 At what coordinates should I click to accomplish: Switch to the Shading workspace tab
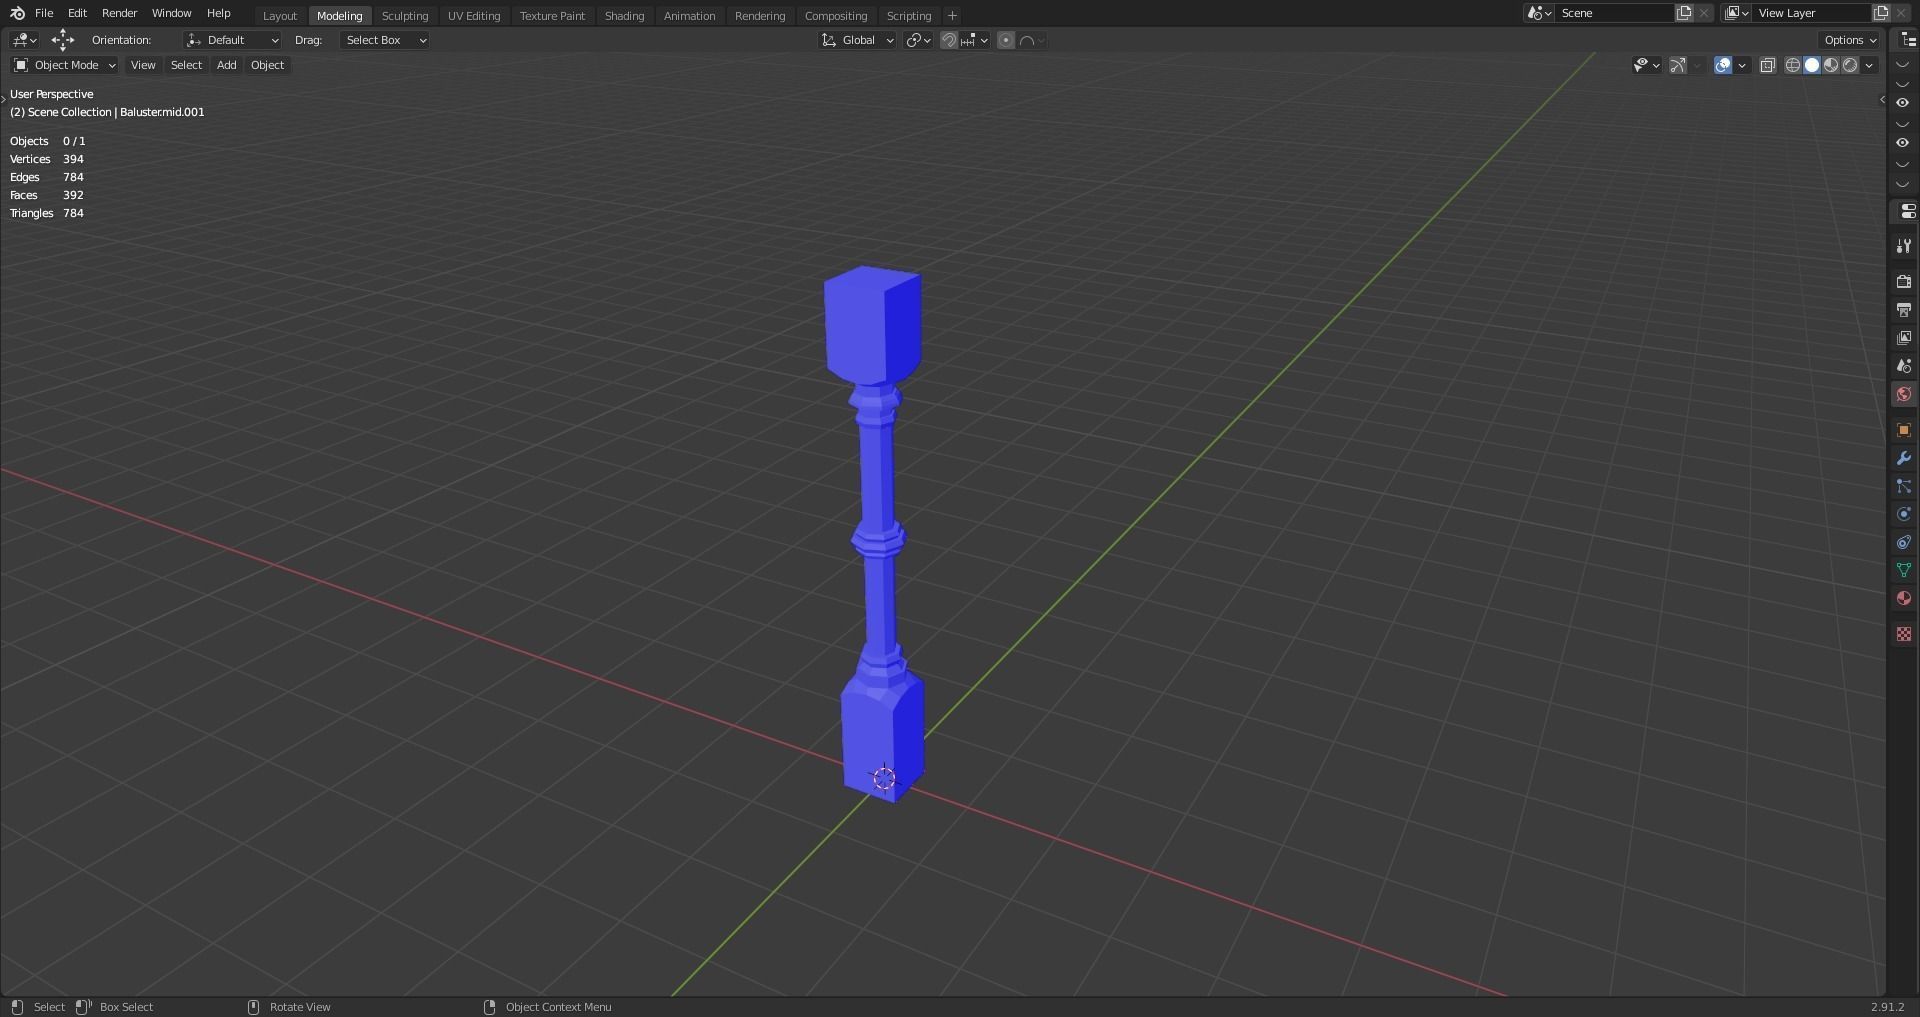(x=624, y=16)
